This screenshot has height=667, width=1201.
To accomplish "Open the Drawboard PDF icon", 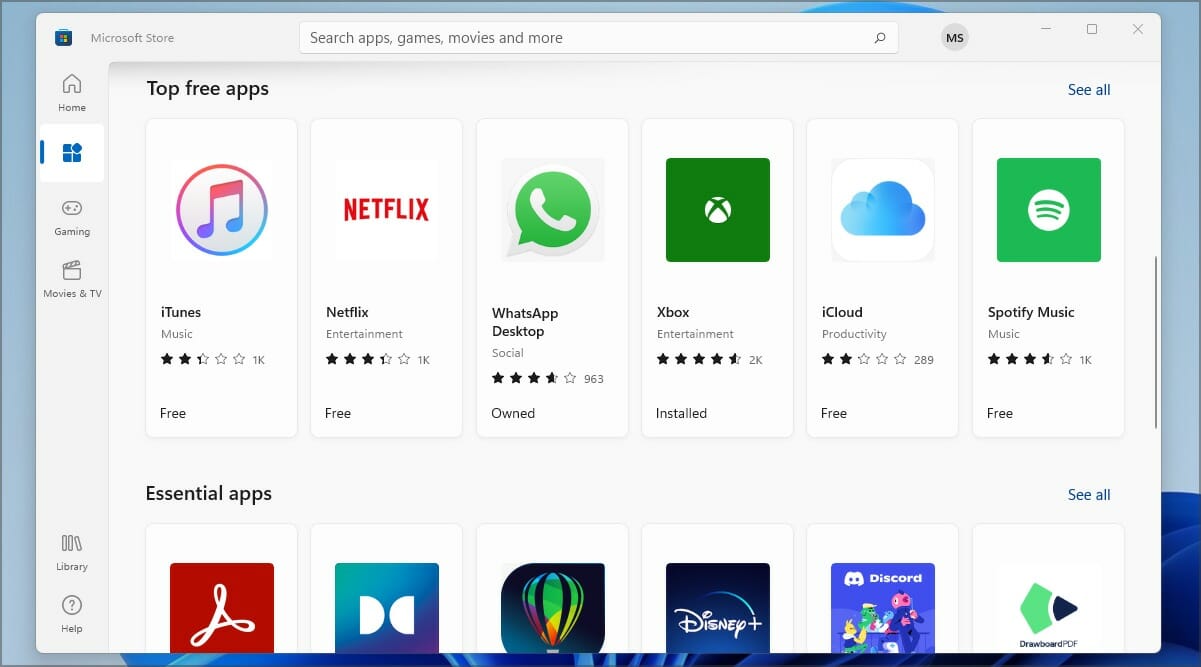I will [x=1048, y=608].
